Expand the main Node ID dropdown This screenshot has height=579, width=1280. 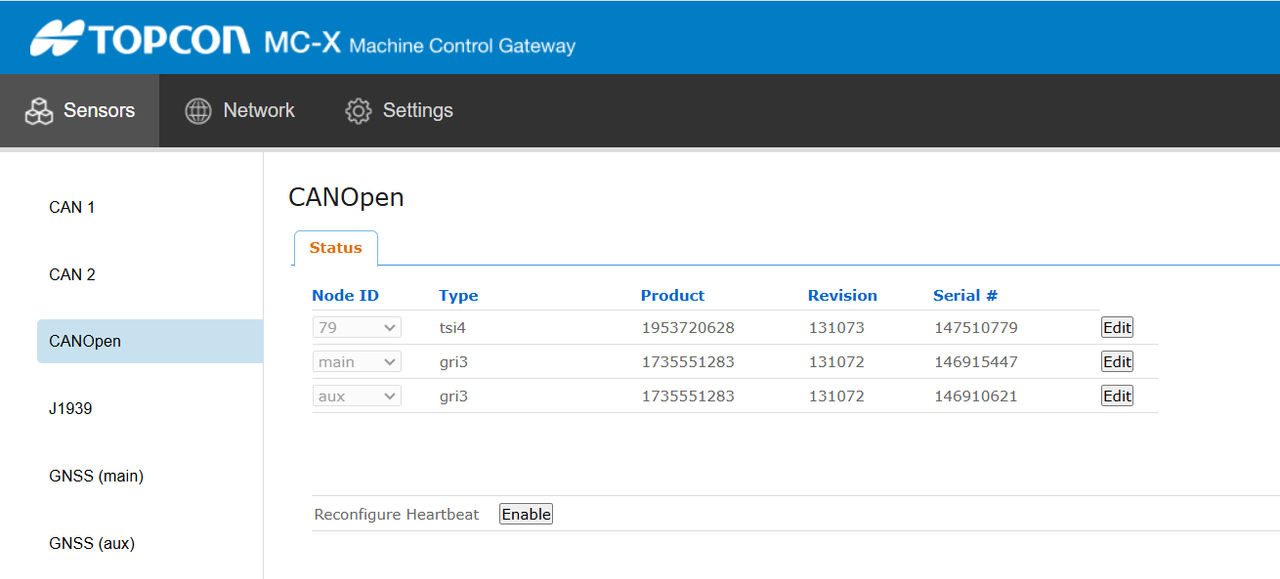pos(356,362)
